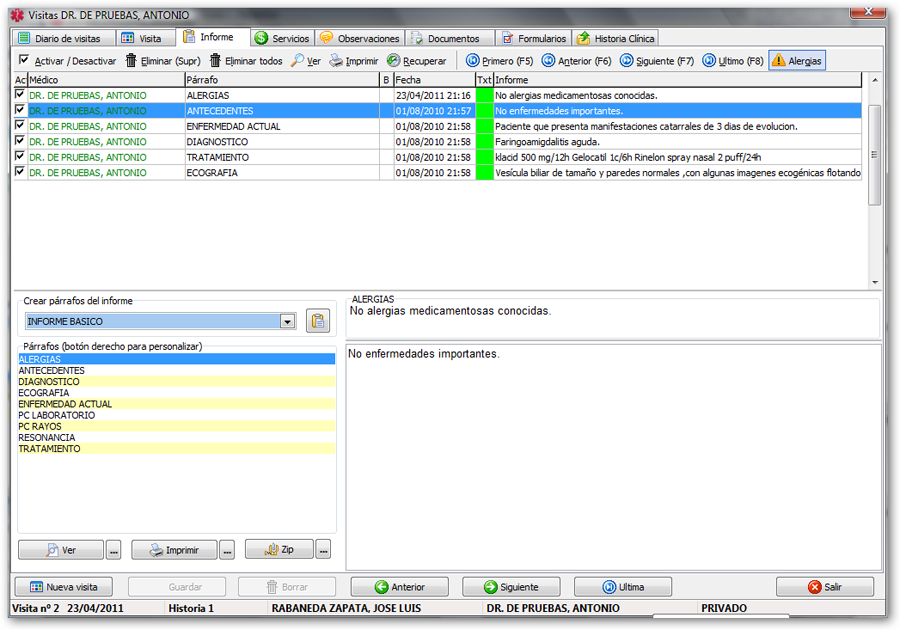Open options button next to Imprimir

tap(227, 550)
